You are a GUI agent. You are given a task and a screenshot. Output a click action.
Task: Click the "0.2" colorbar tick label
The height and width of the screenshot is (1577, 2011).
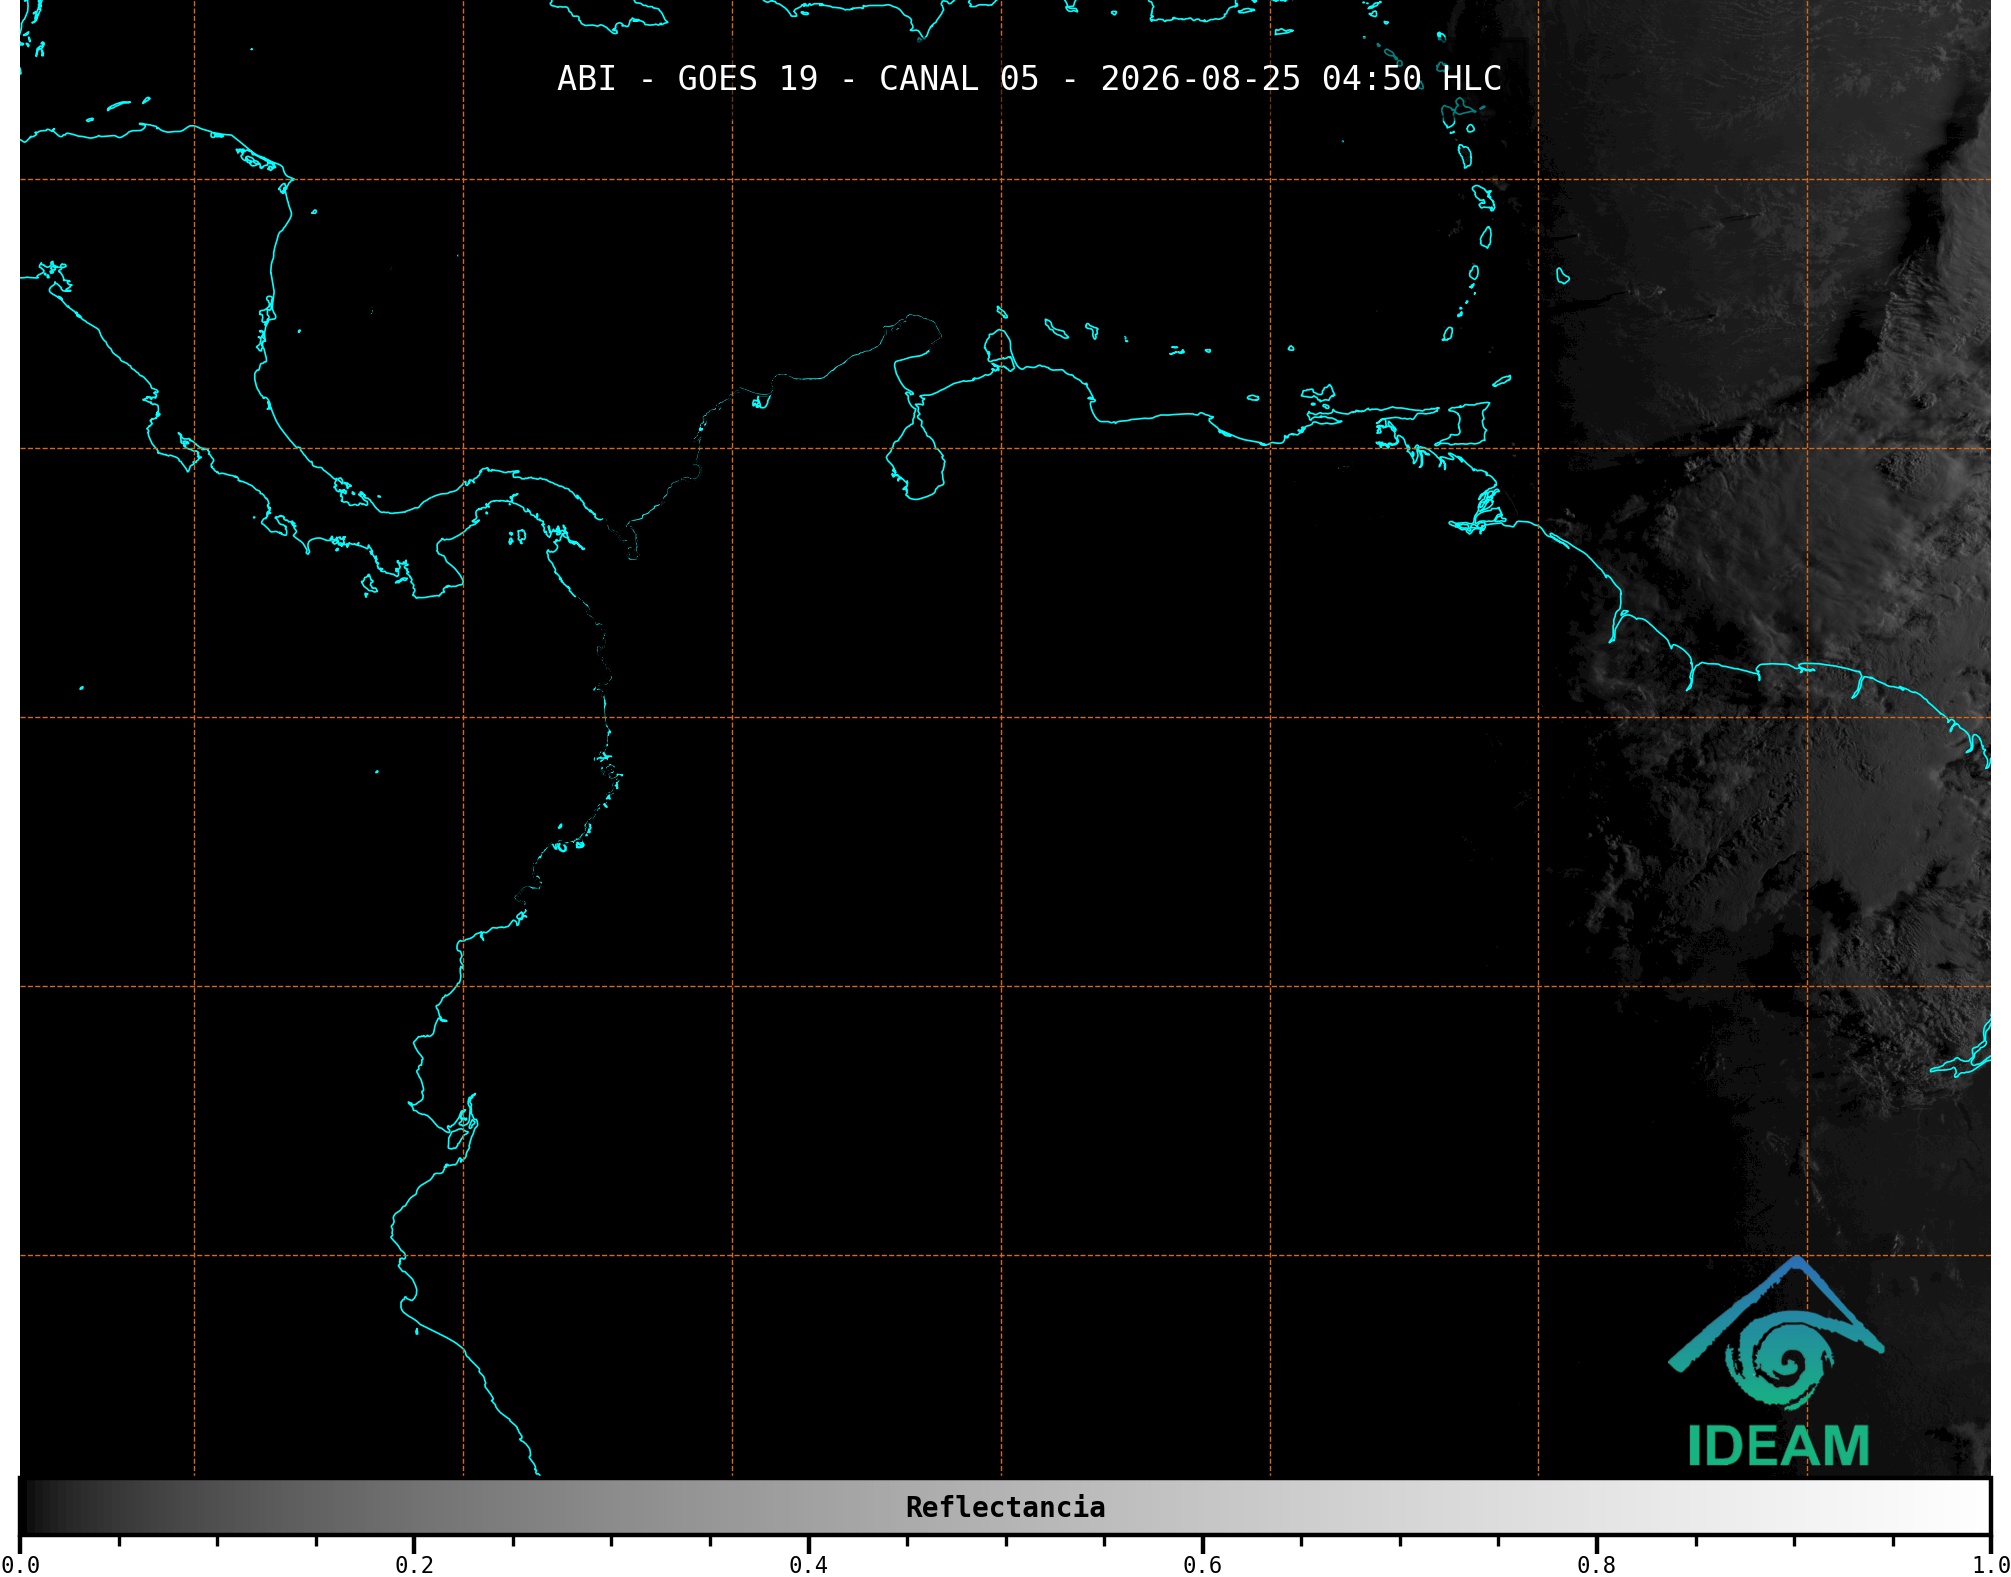414,1564
